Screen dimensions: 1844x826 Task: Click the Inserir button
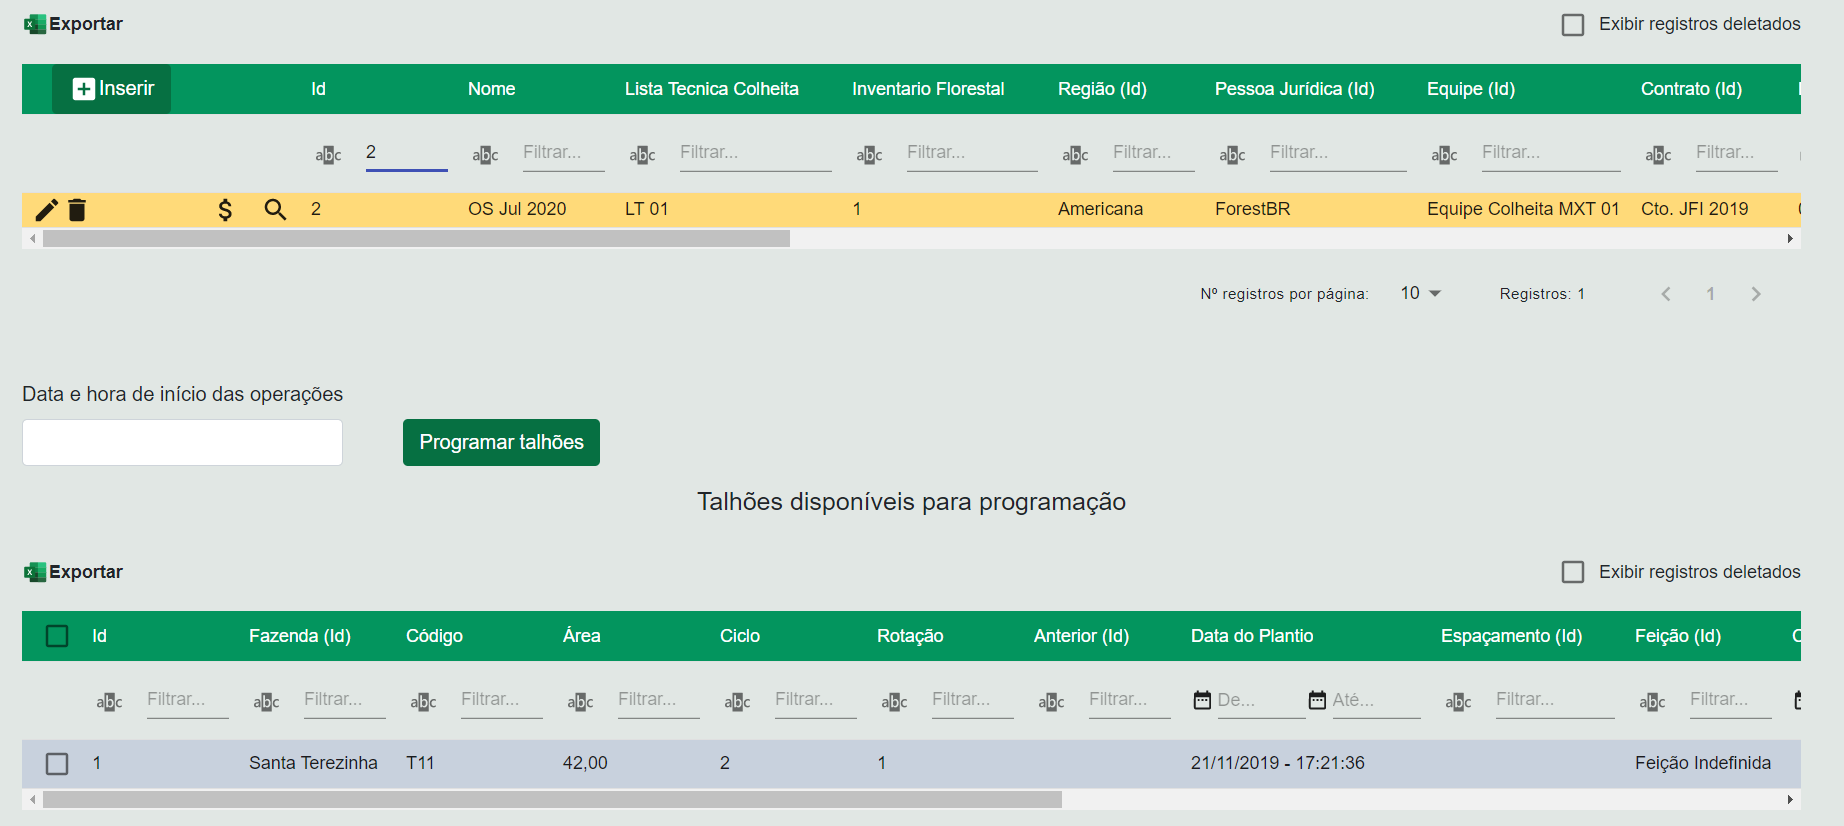(112, 89)
